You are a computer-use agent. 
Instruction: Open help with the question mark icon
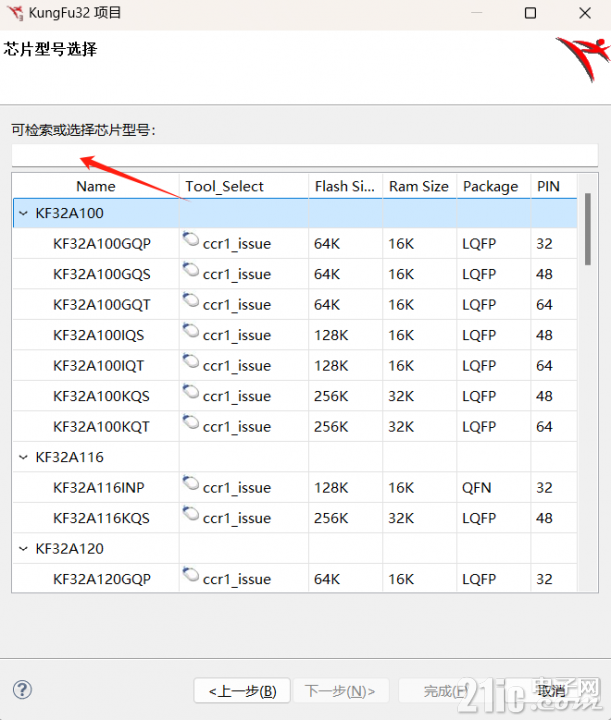click(22, 690)
